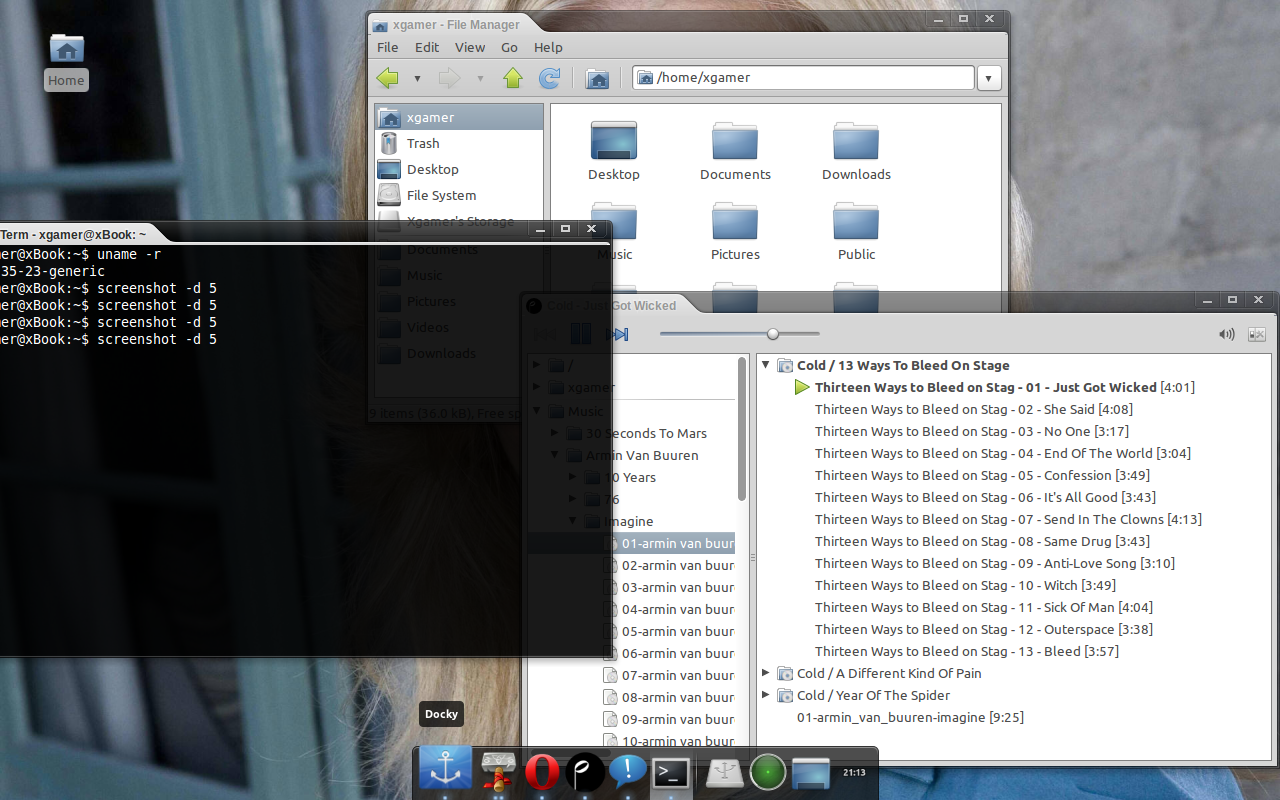Image resolution: width=1280 pixels, height=800 pixels.
Task: Select track 08 - Same Drug
Action: 982,541
